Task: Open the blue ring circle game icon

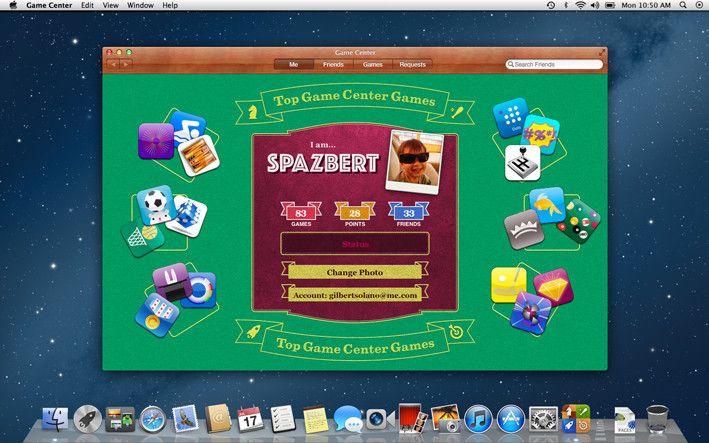Action: [x=199, y=290]
